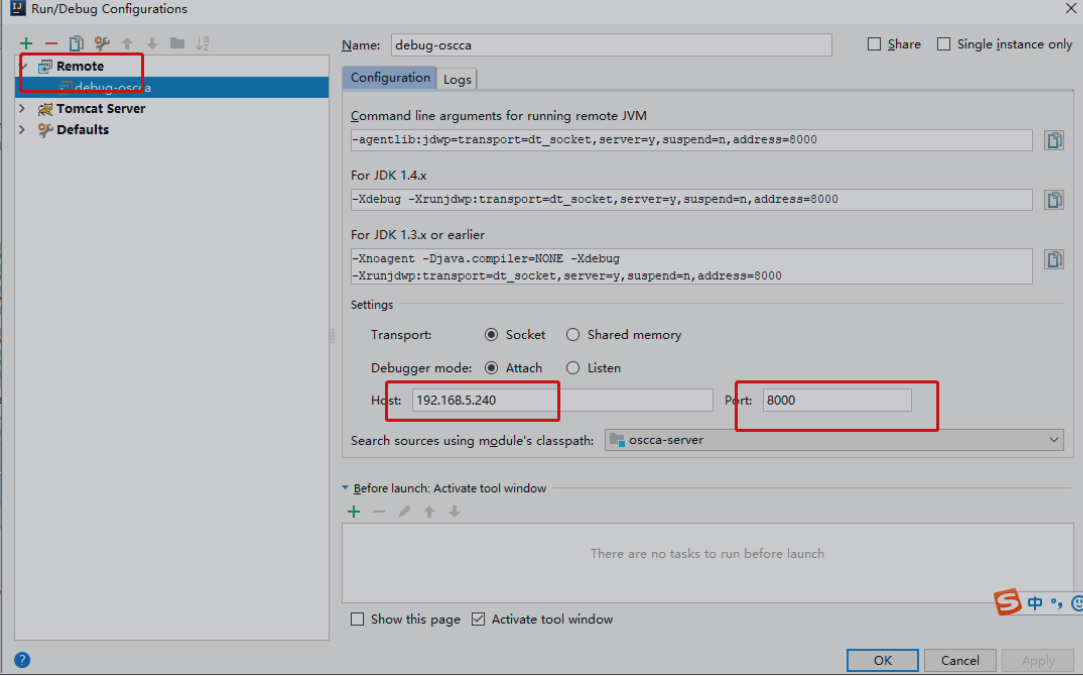Screen dimensions: 1083x676
Task: Check Show this page
Action: pos(357,619)
